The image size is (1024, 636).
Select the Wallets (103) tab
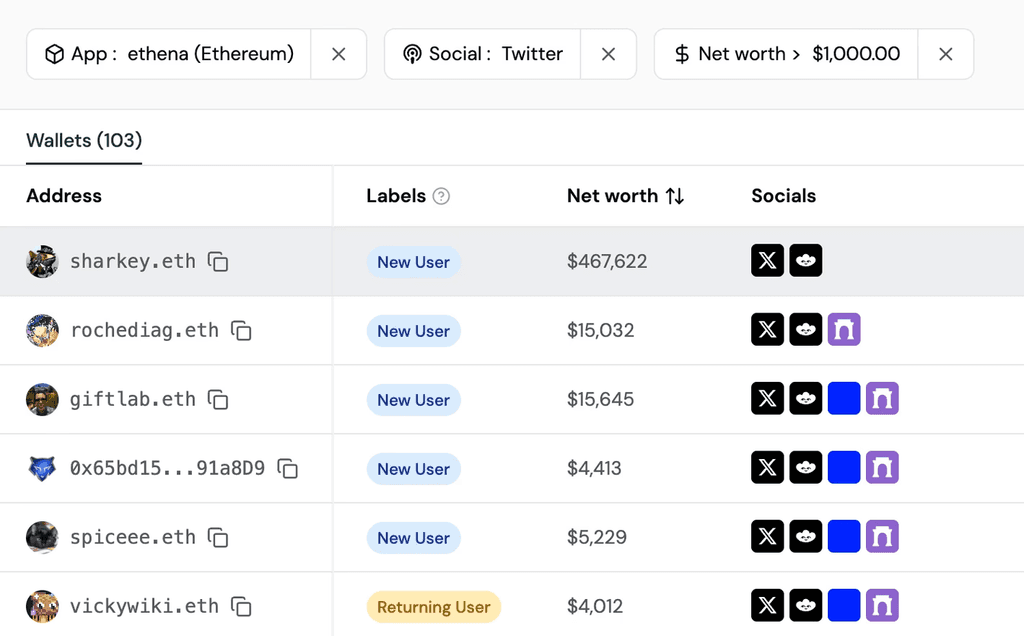pos(84,141)
